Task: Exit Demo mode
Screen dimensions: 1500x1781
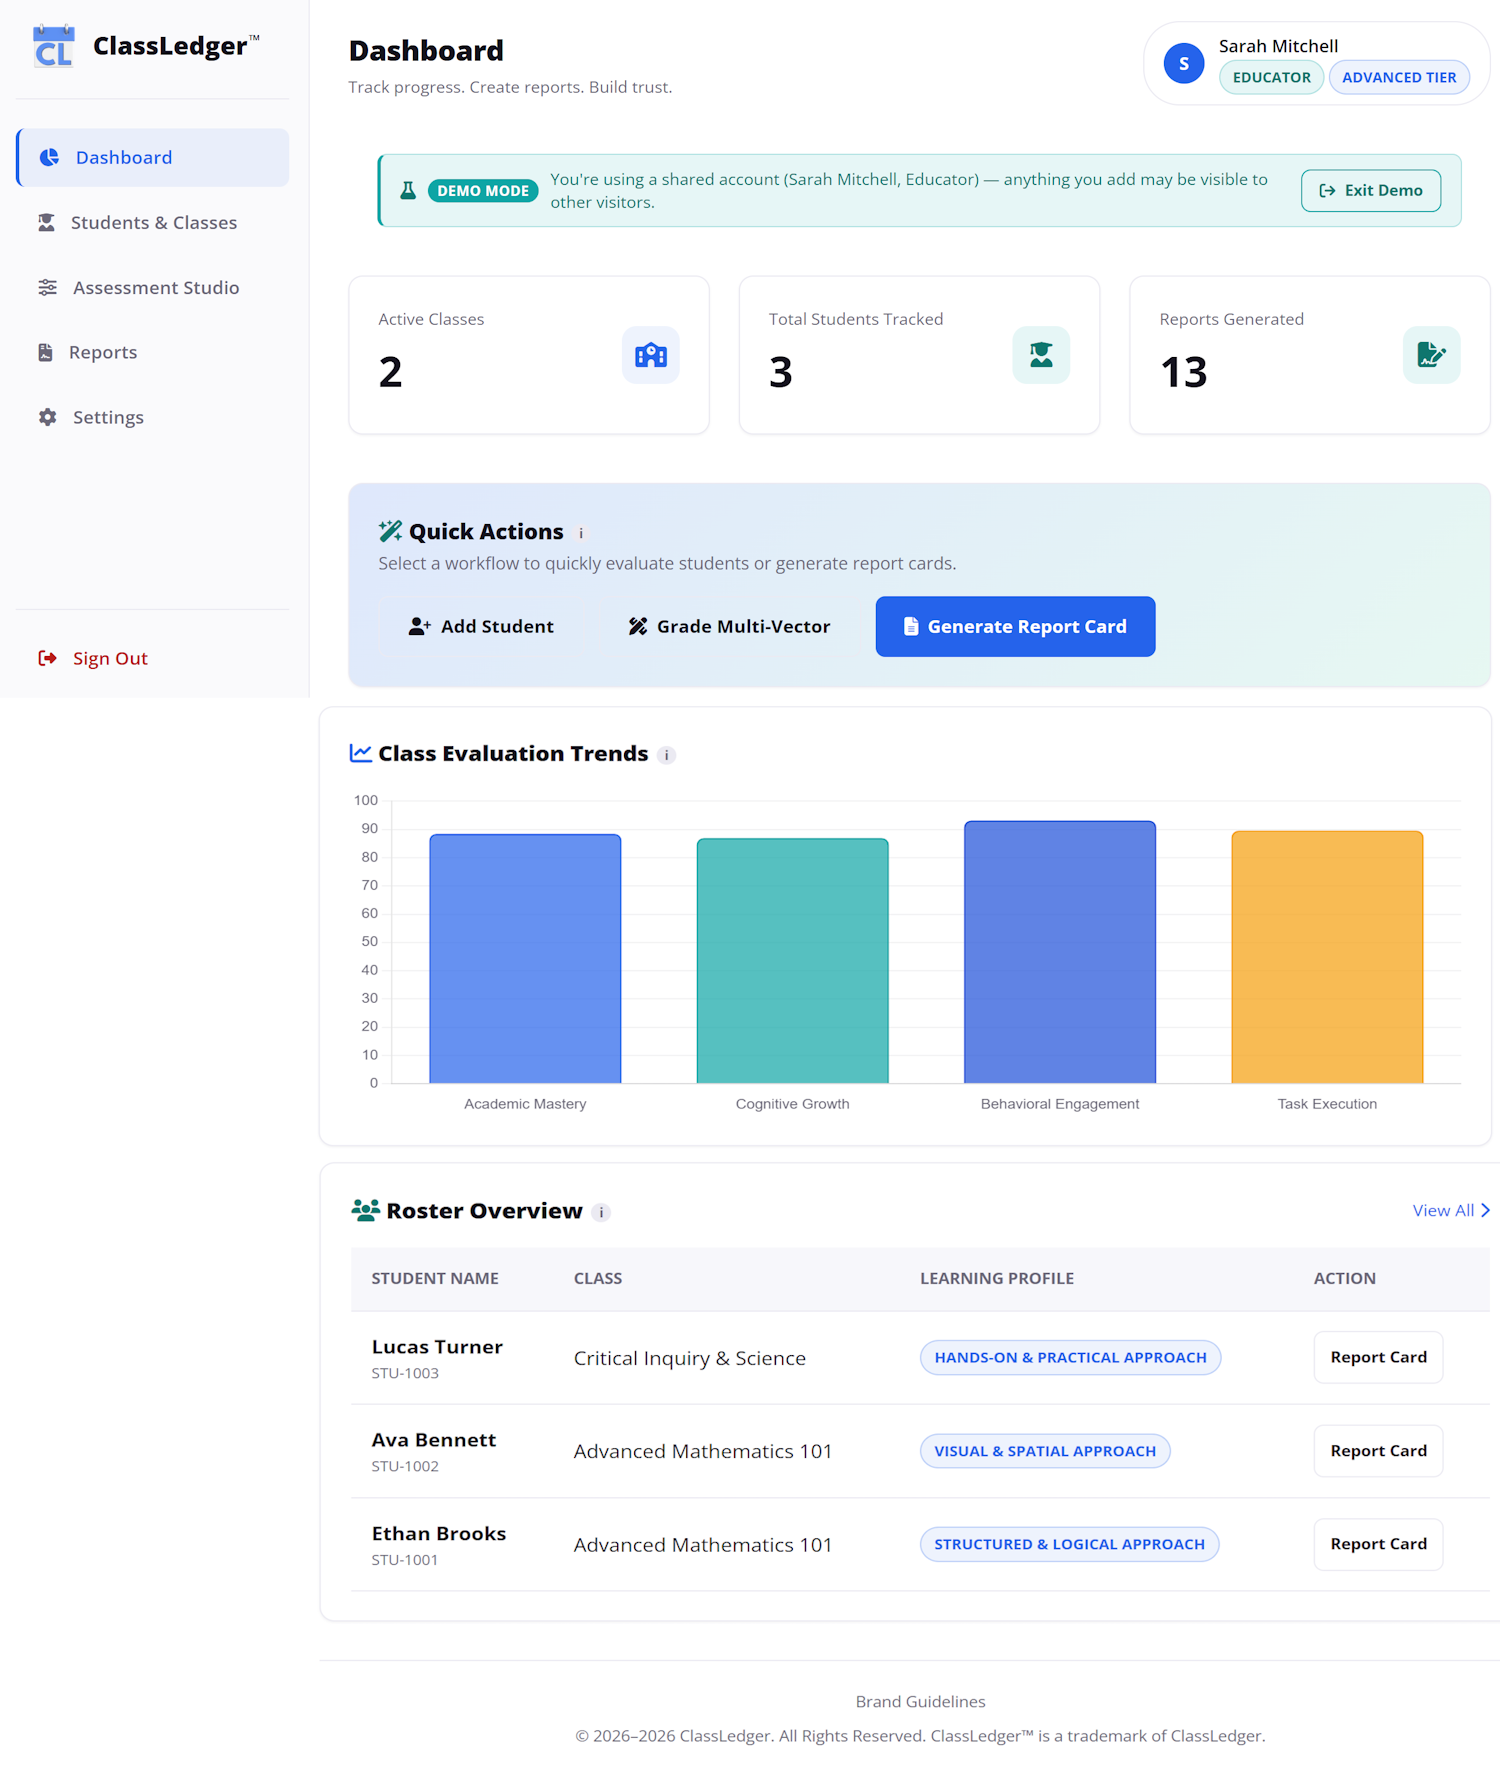Action: pos(1370,190)
